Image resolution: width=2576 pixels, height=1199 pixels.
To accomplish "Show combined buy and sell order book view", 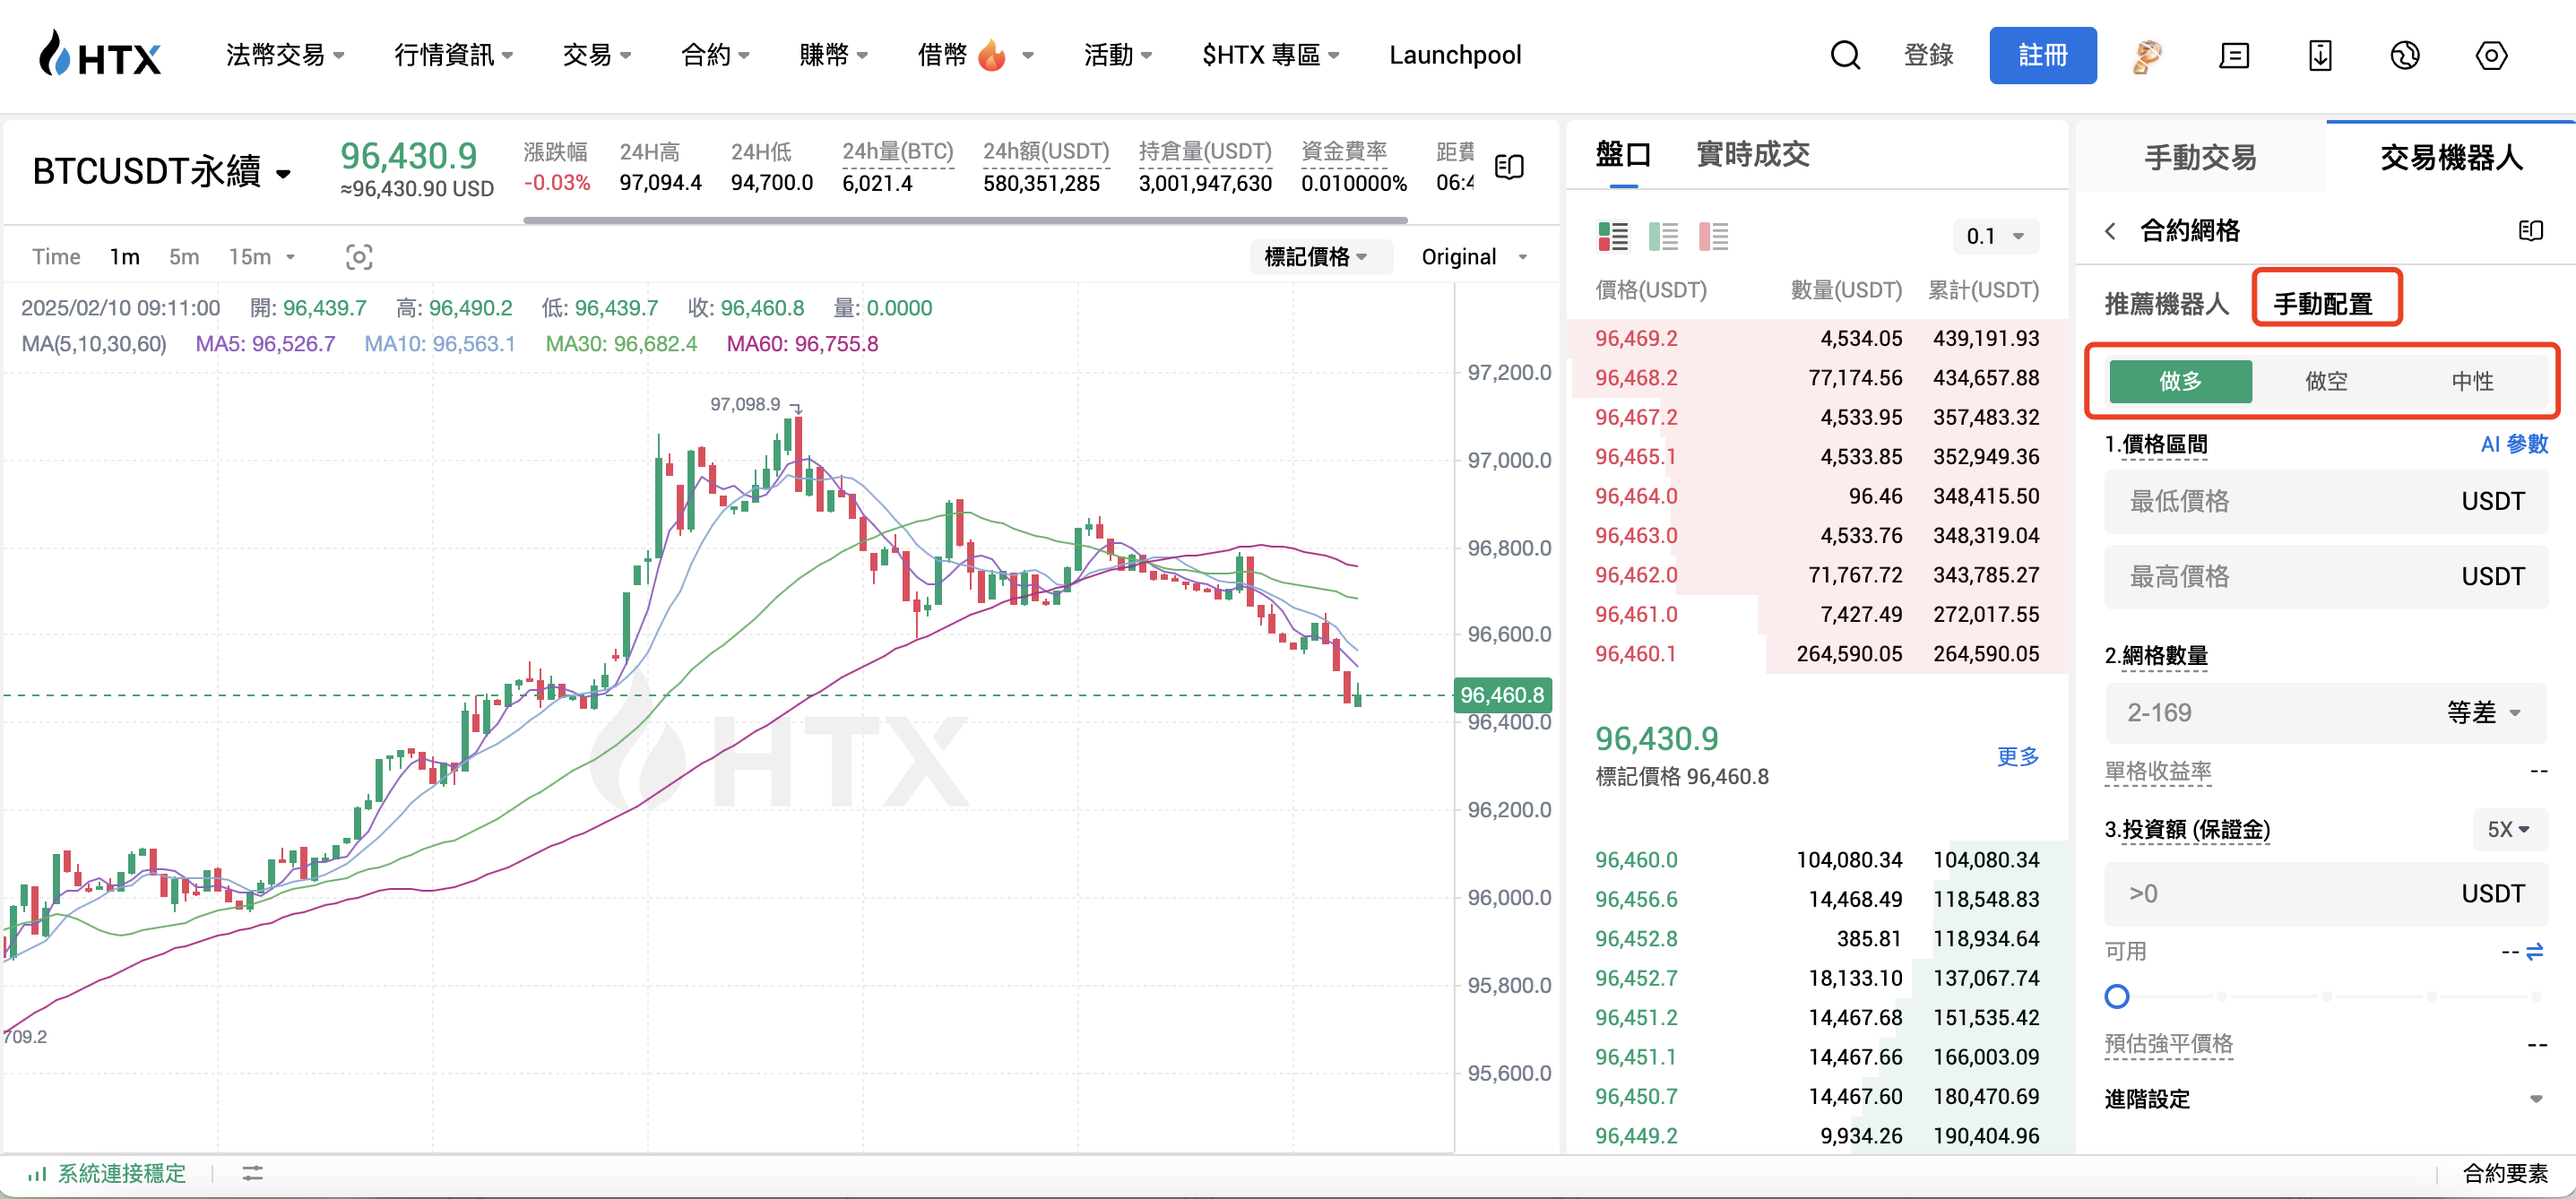I will [1613, 237].
